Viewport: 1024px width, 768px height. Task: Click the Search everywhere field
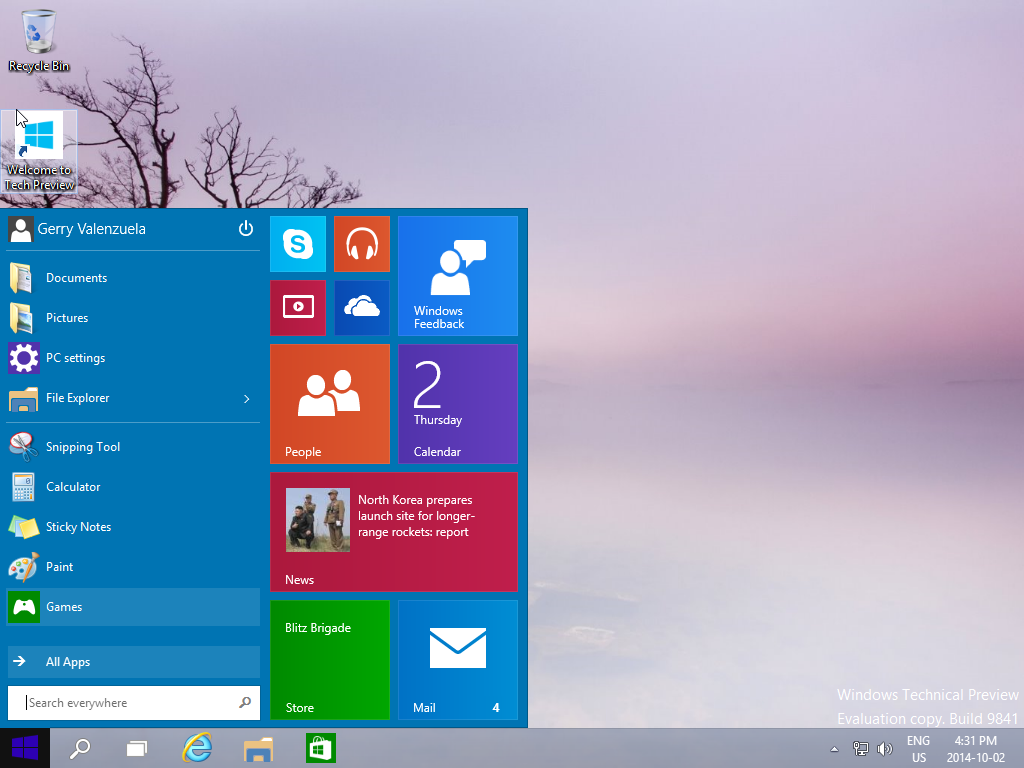[133, 703]
